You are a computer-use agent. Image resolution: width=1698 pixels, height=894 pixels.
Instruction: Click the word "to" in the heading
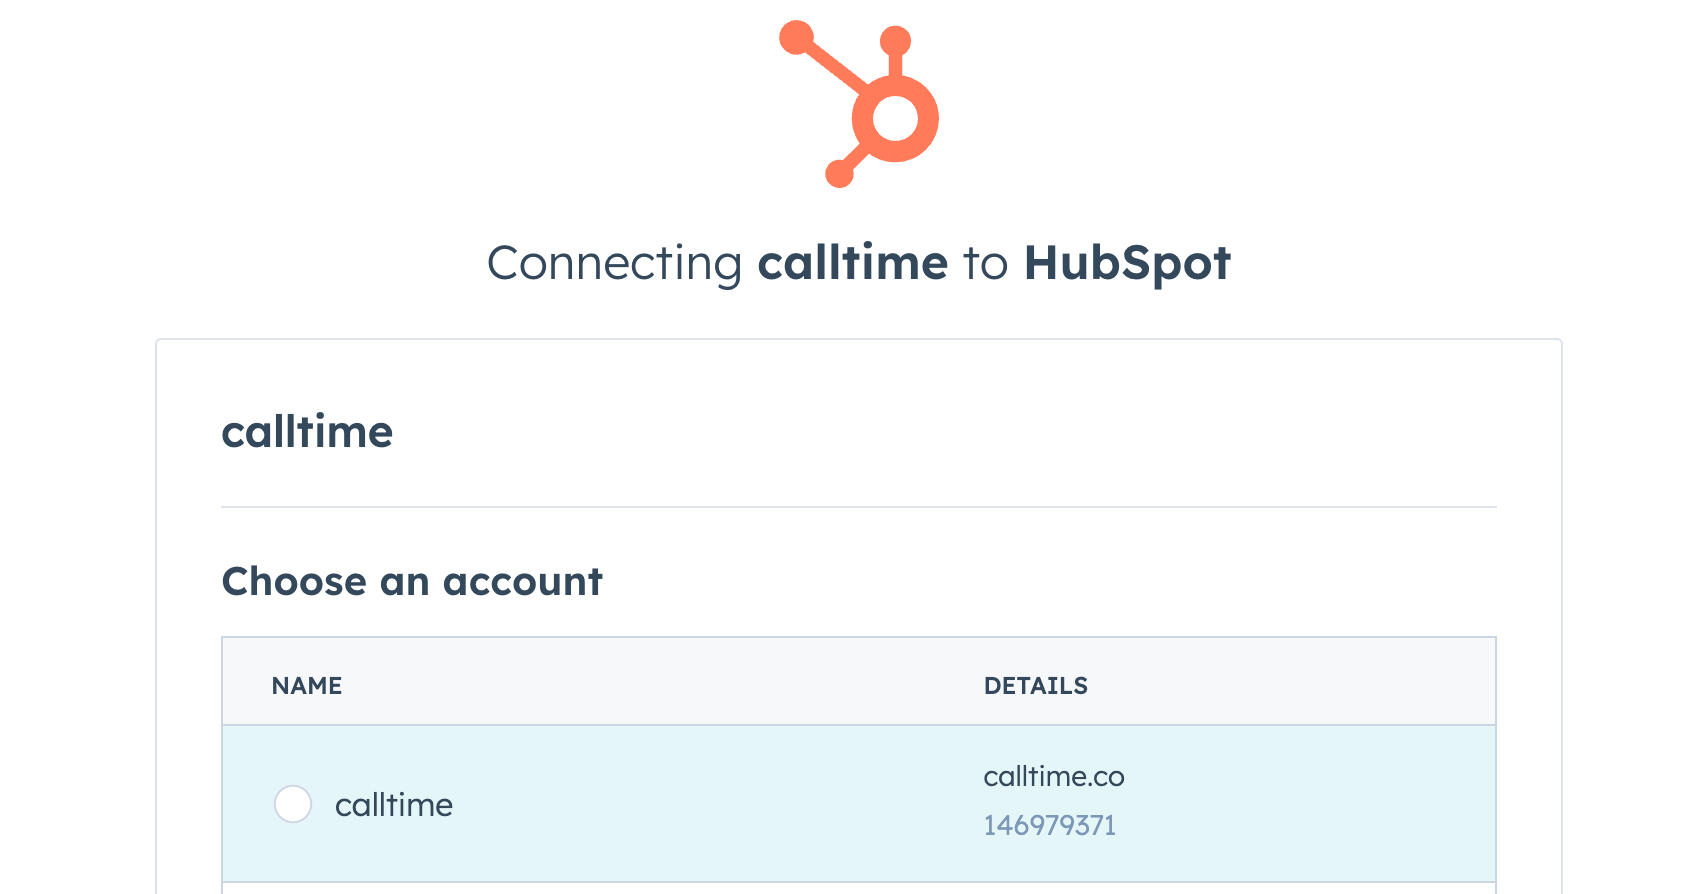[x=985, y=264]
